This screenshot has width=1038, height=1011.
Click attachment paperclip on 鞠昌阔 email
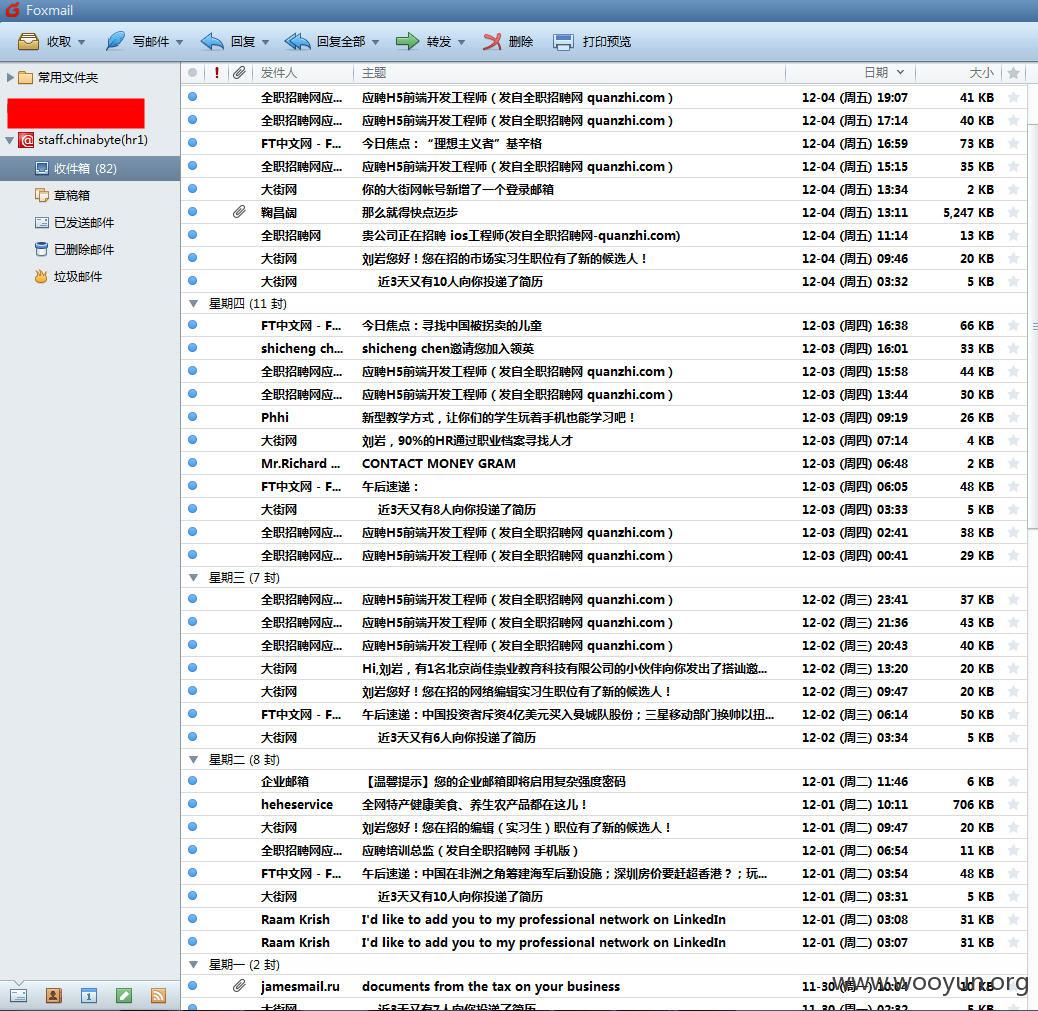click(x=239, y=212)
